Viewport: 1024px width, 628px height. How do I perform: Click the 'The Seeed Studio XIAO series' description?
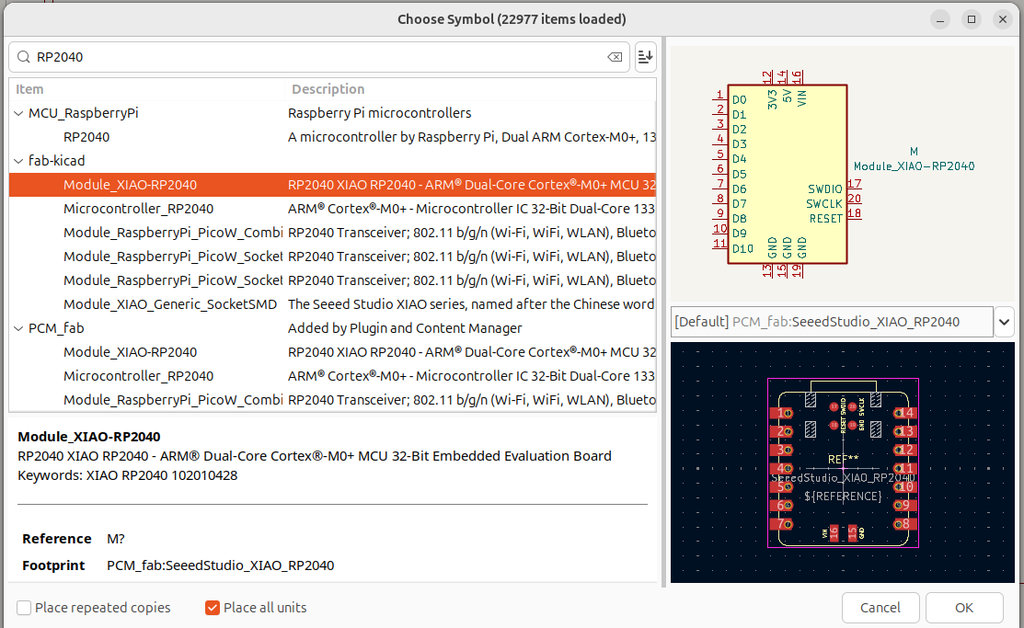click(x=471, y=304)
